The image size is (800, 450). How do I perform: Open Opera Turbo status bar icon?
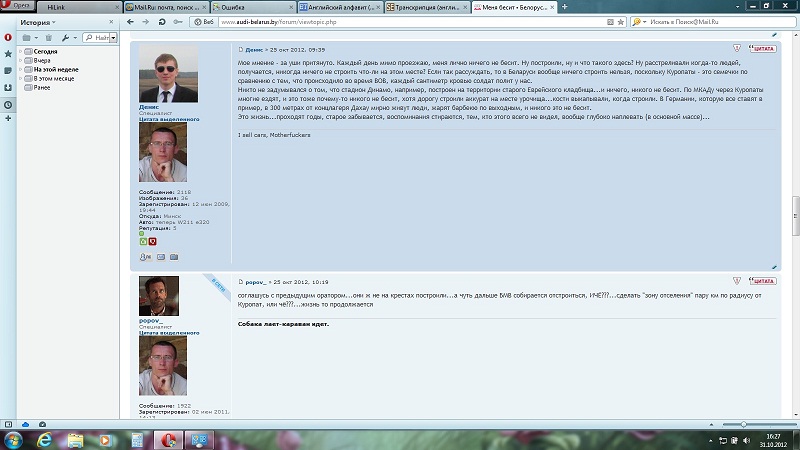[x=42, y=424]
